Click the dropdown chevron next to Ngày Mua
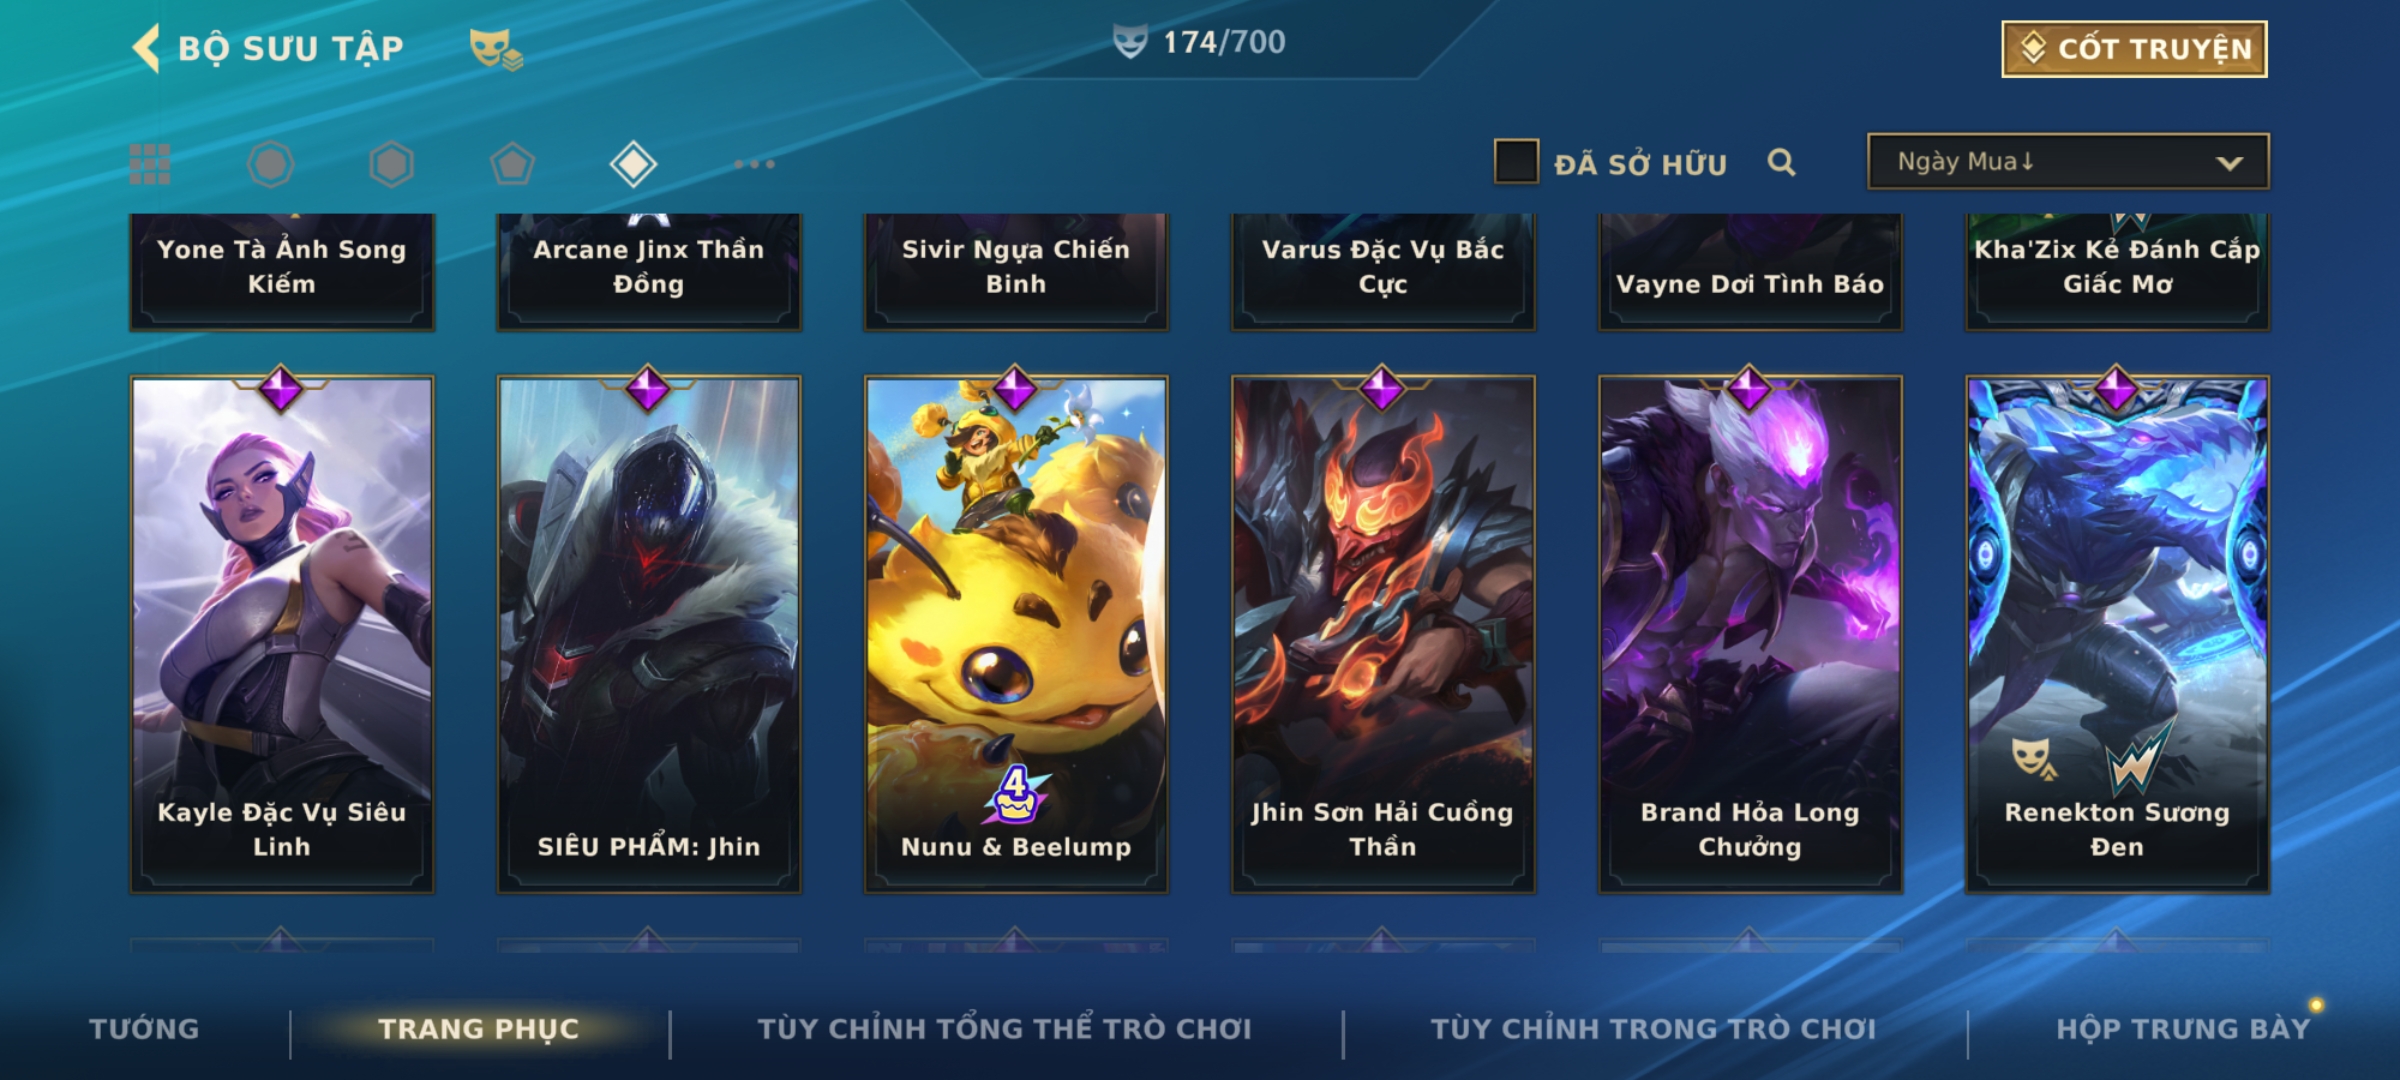The image size is (2400, 1080). click(x=2229, y=163)
